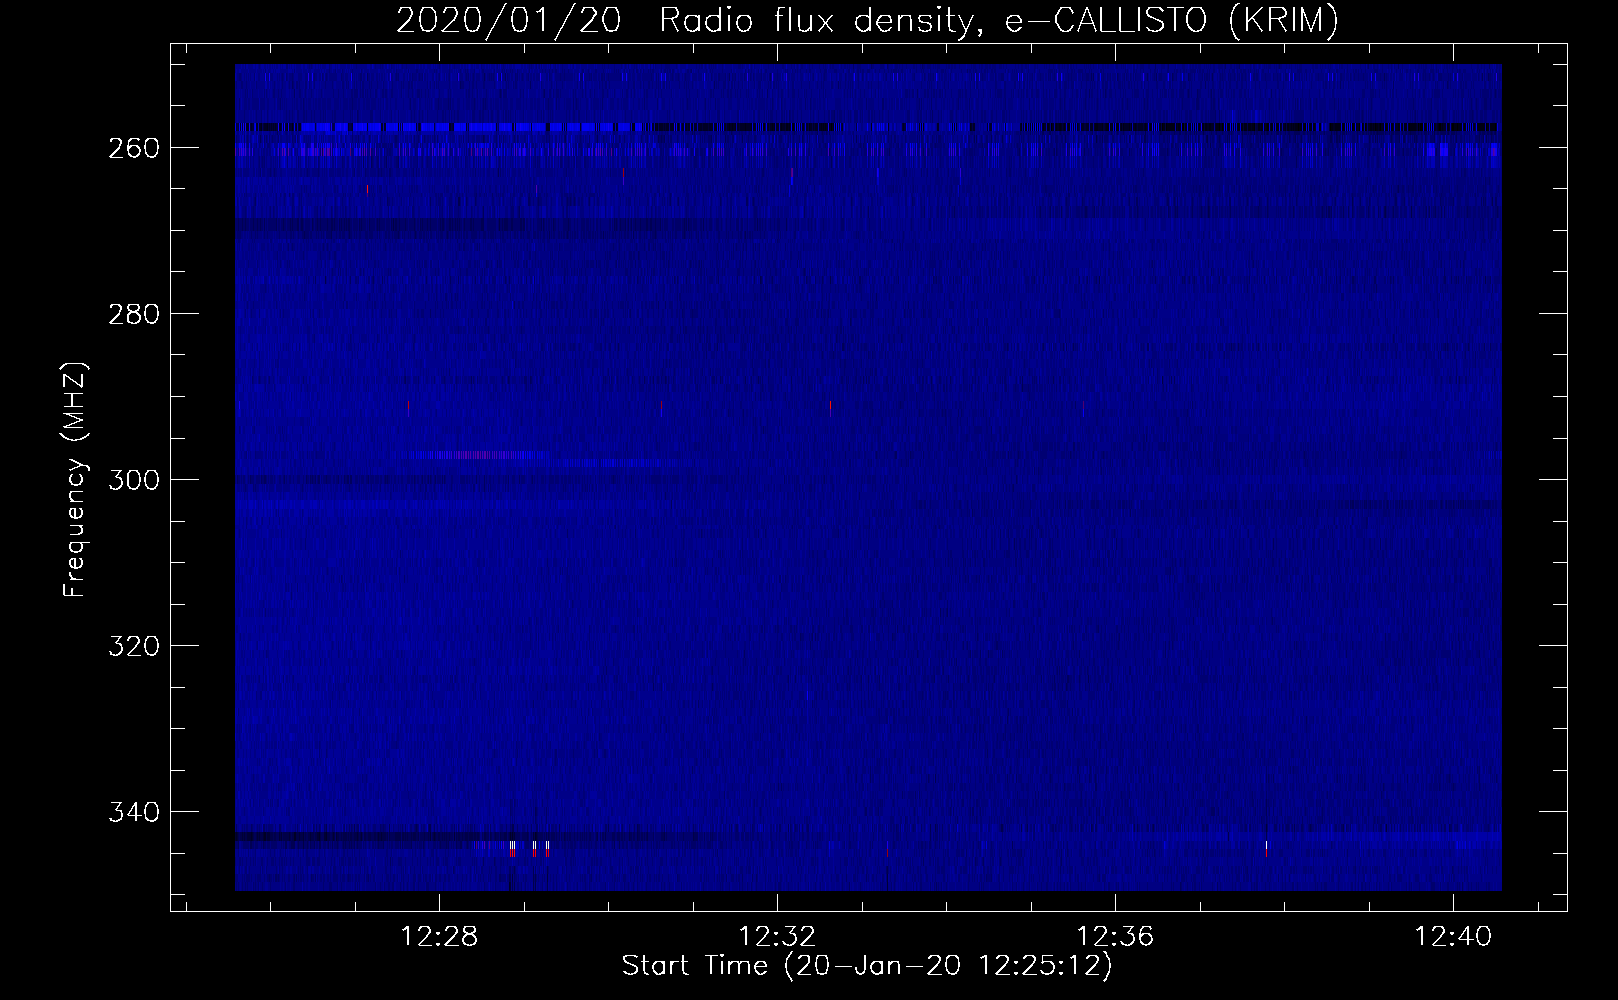Image resolution: width=1618 pixels, height=1000 pixels.
Task: Click the 12:28 time tick label
Action: coord(439,936)
